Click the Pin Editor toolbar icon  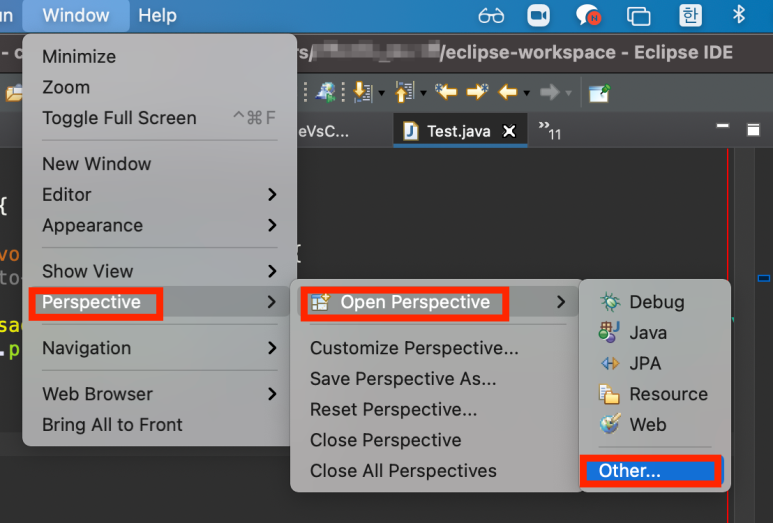(x=599, y=93)
